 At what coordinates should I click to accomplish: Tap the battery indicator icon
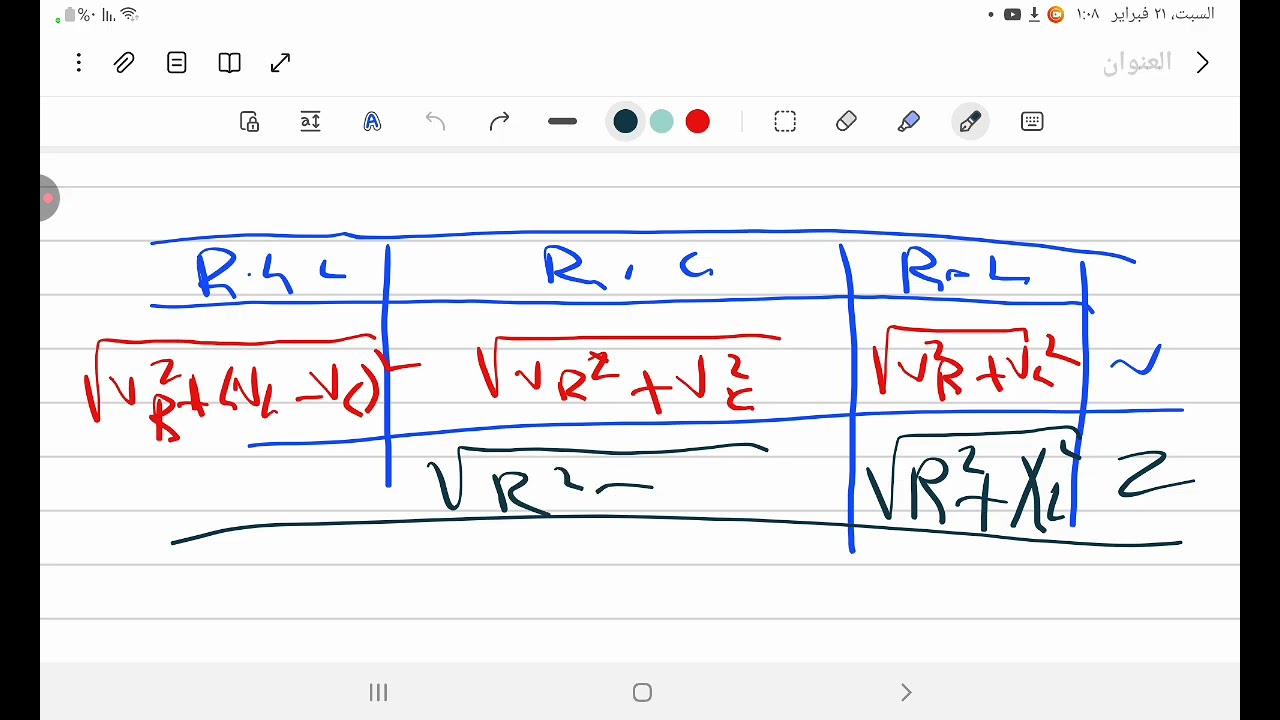[69, 14]
